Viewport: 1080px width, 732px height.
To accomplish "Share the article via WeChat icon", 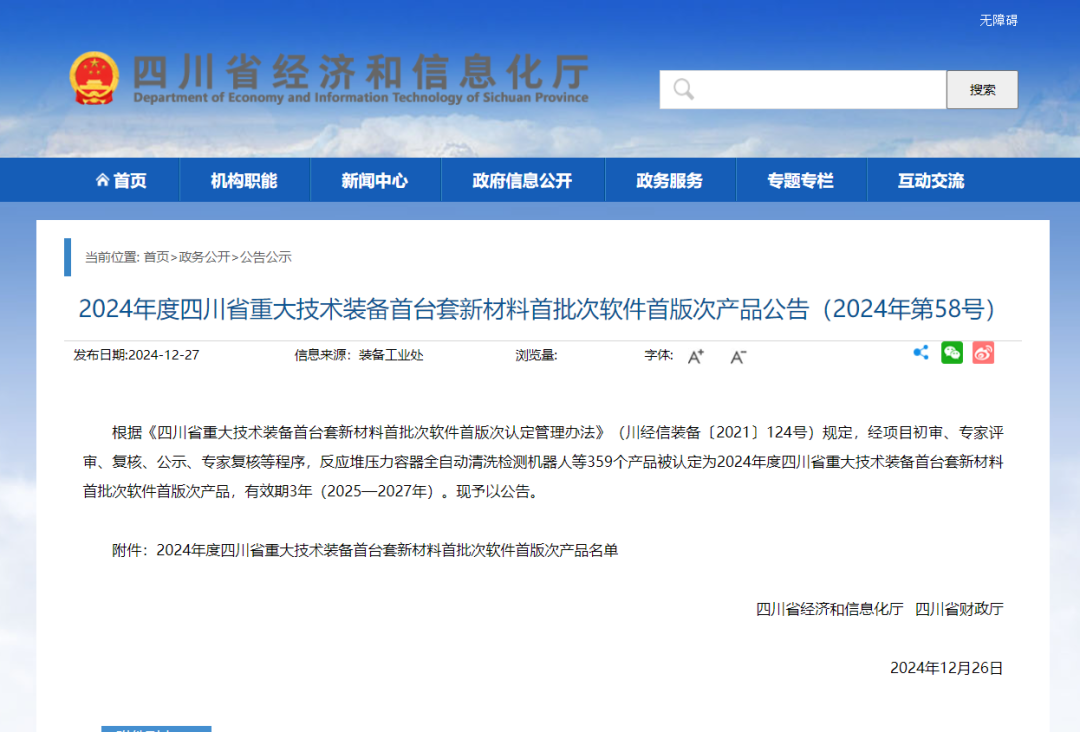I will click(952, 353).
